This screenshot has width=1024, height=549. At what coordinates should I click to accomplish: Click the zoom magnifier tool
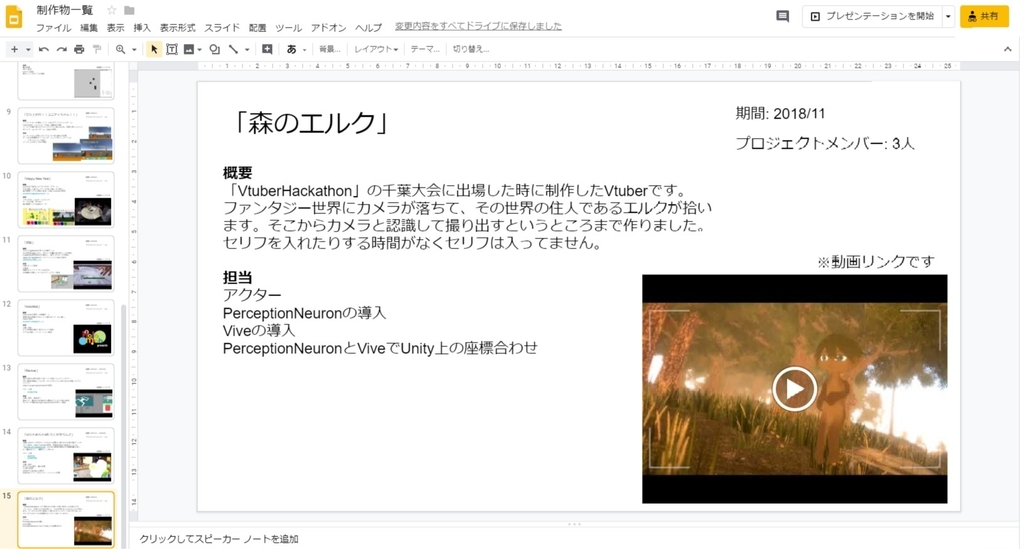click(120, 49)
